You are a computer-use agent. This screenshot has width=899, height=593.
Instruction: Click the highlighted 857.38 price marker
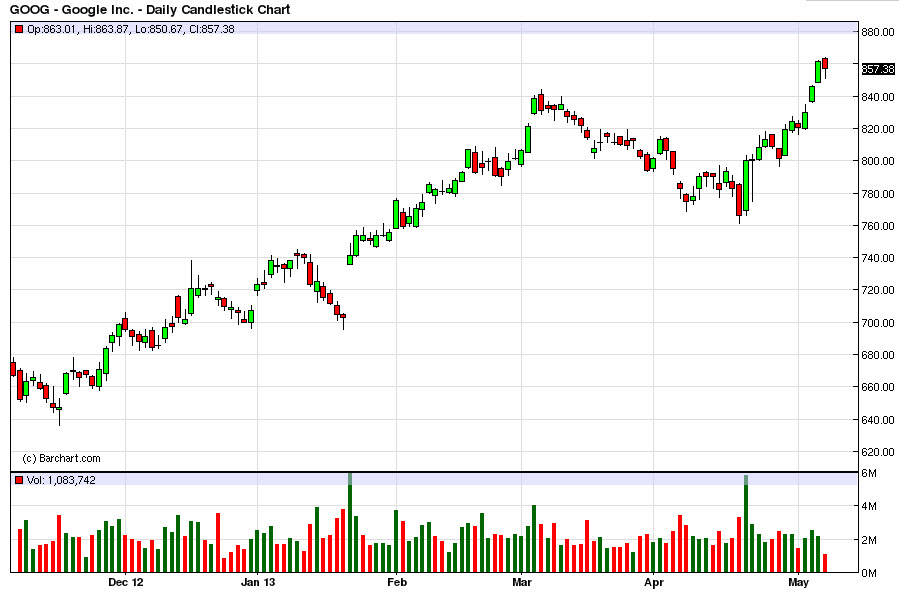[878, 69]
